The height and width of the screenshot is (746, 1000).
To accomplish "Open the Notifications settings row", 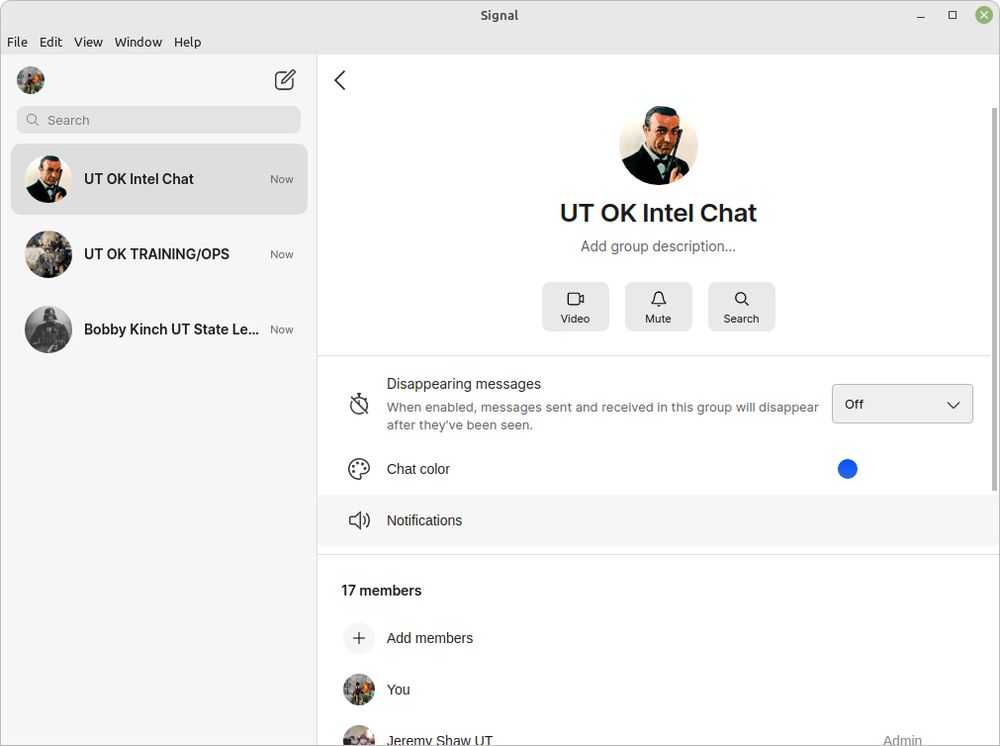I will (x=658, y=520).
